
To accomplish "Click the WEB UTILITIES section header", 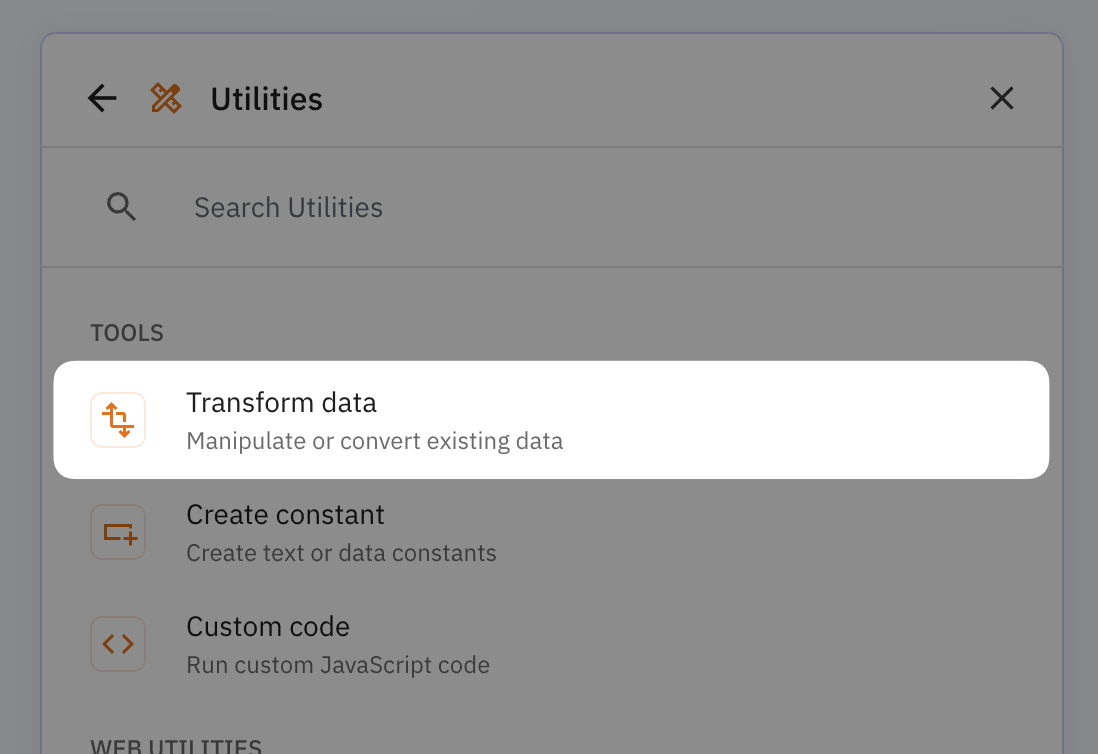I will [175, 745].
